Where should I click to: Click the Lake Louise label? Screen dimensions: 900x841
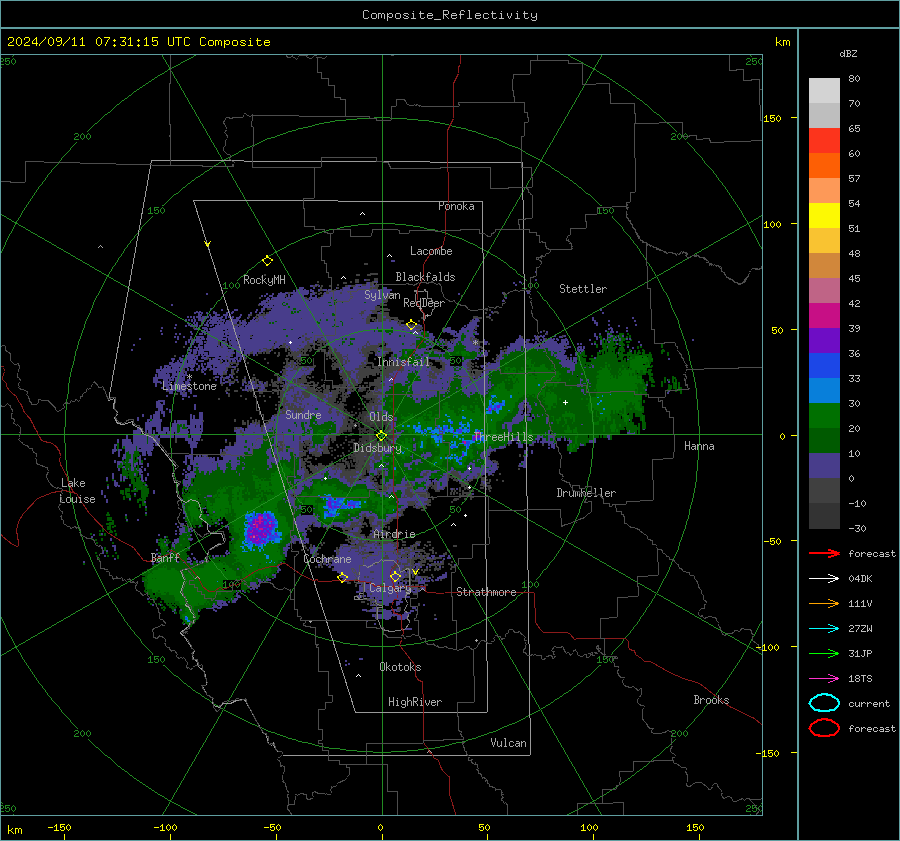77,491
